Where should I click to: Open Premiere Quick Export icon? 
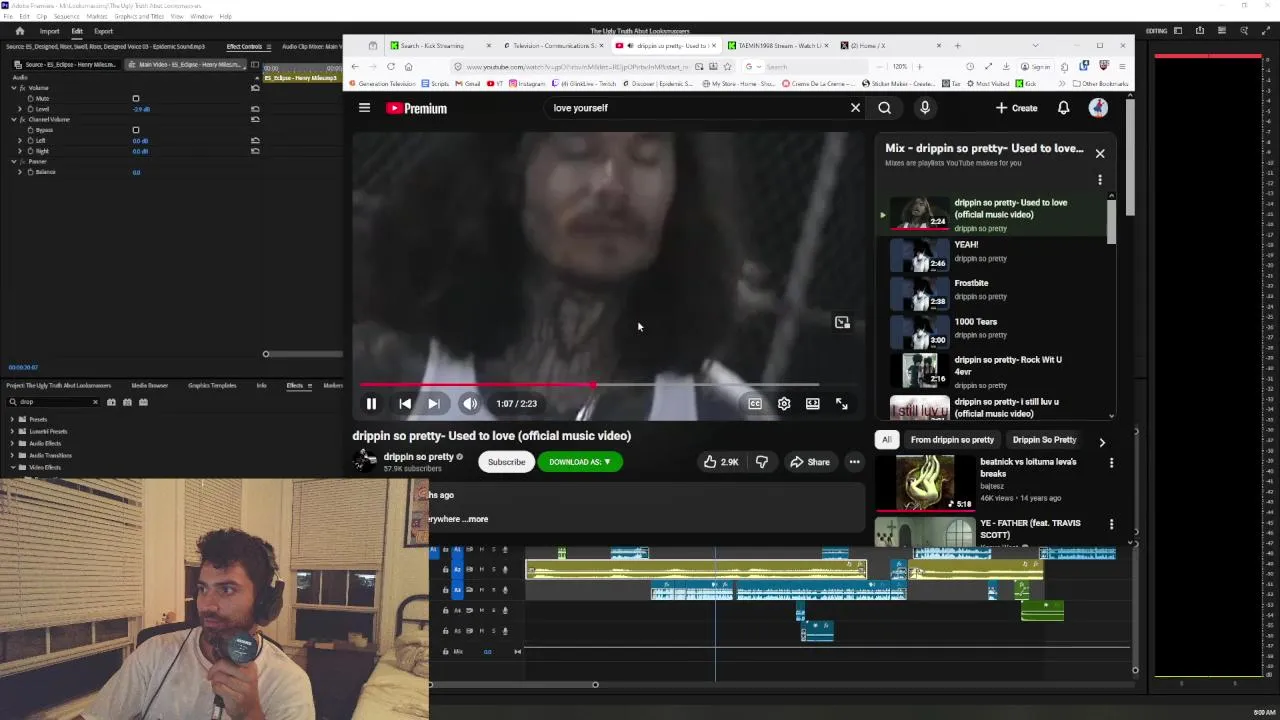pos(1200,31)
